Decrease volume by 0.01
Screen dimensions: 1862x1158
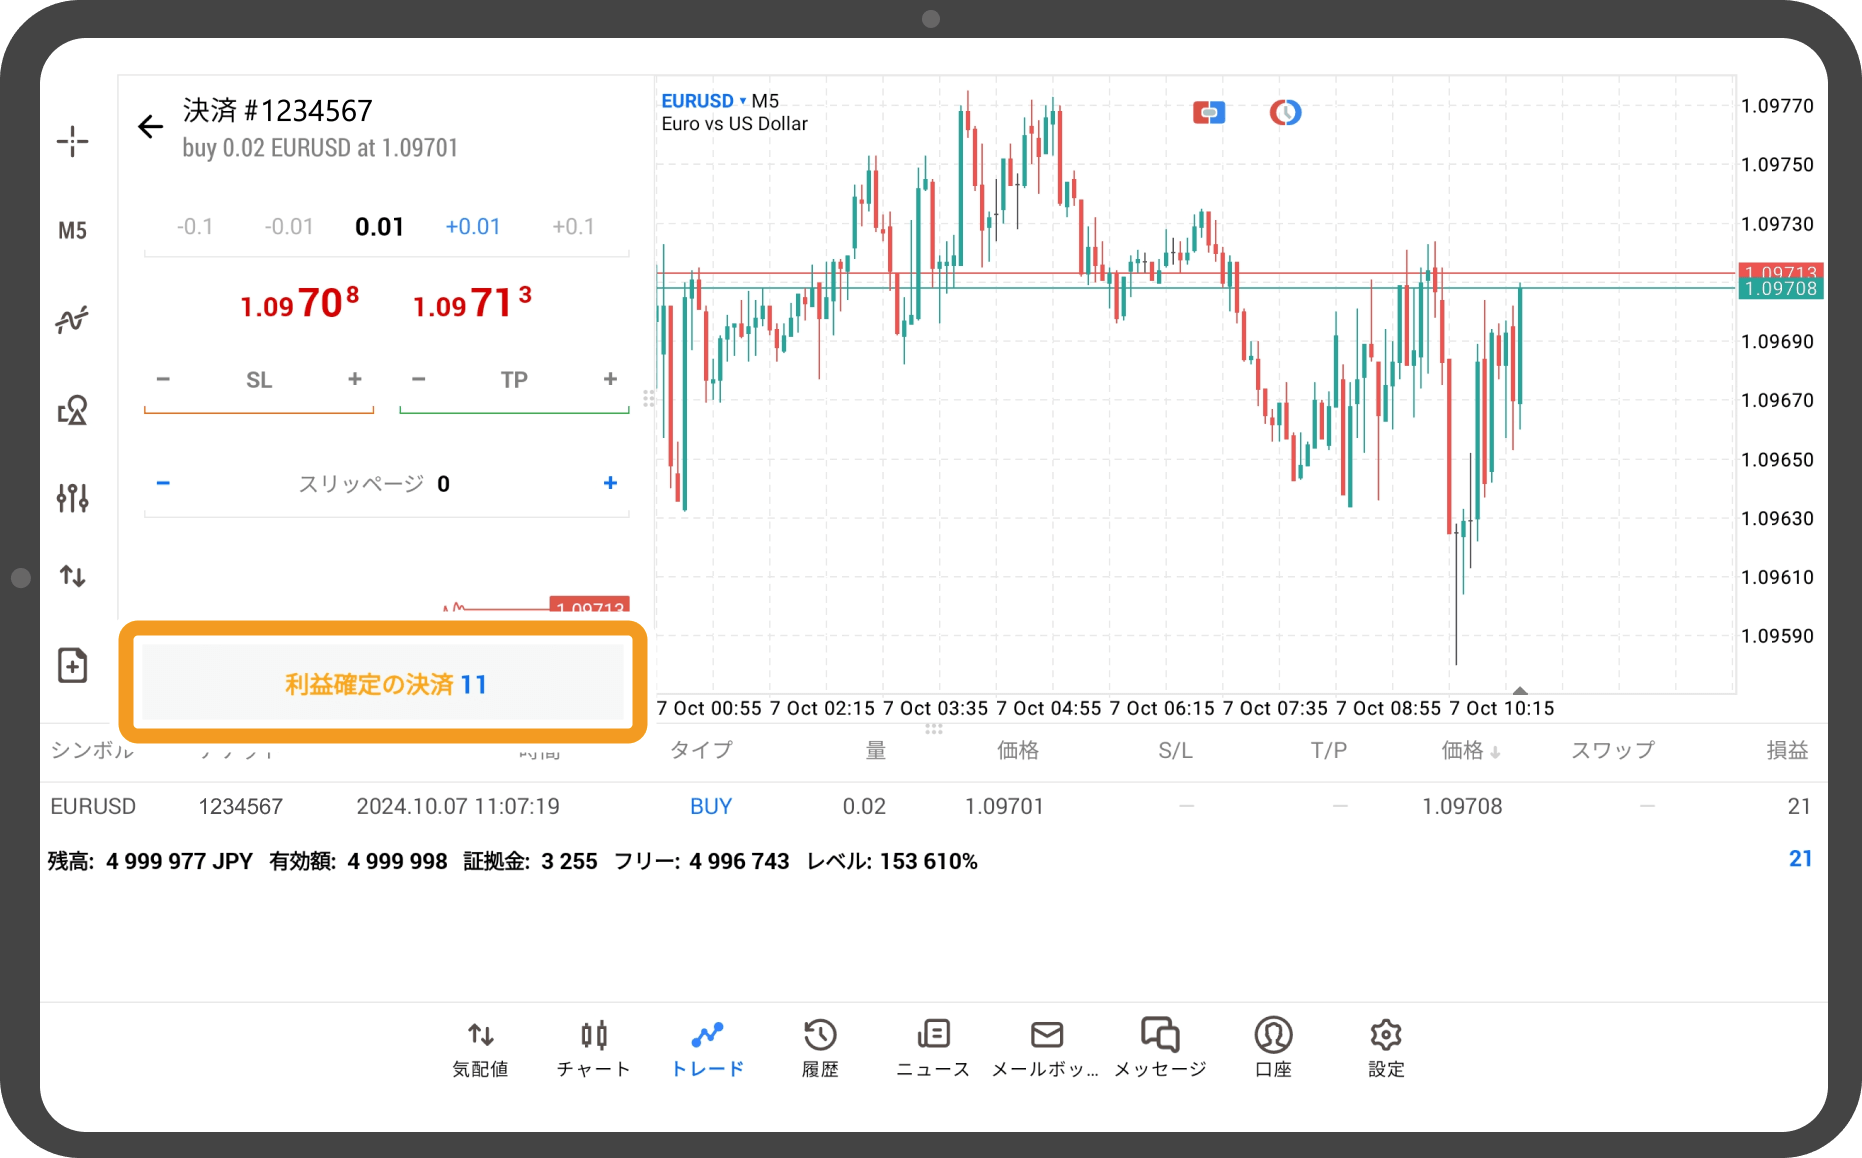[288, 227]
